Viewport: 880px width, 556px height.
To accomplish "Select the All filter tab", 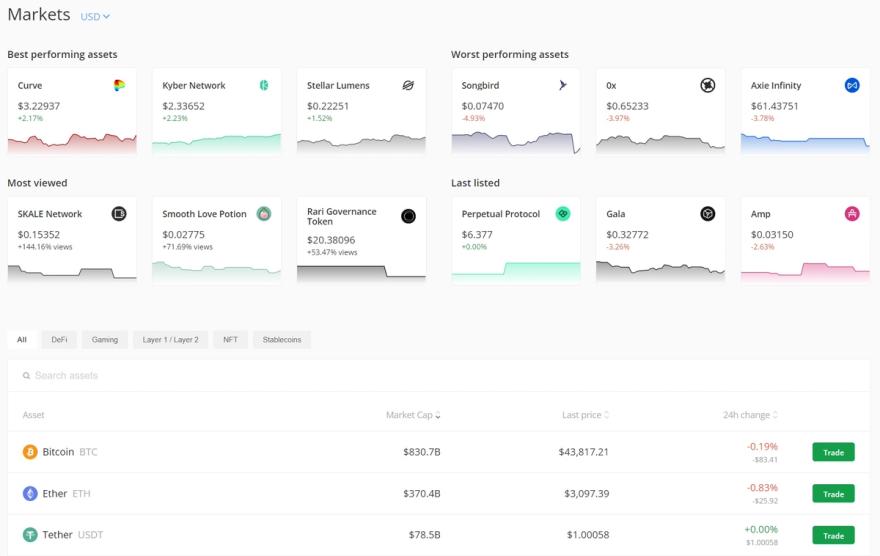I will [x=22, y=339].
